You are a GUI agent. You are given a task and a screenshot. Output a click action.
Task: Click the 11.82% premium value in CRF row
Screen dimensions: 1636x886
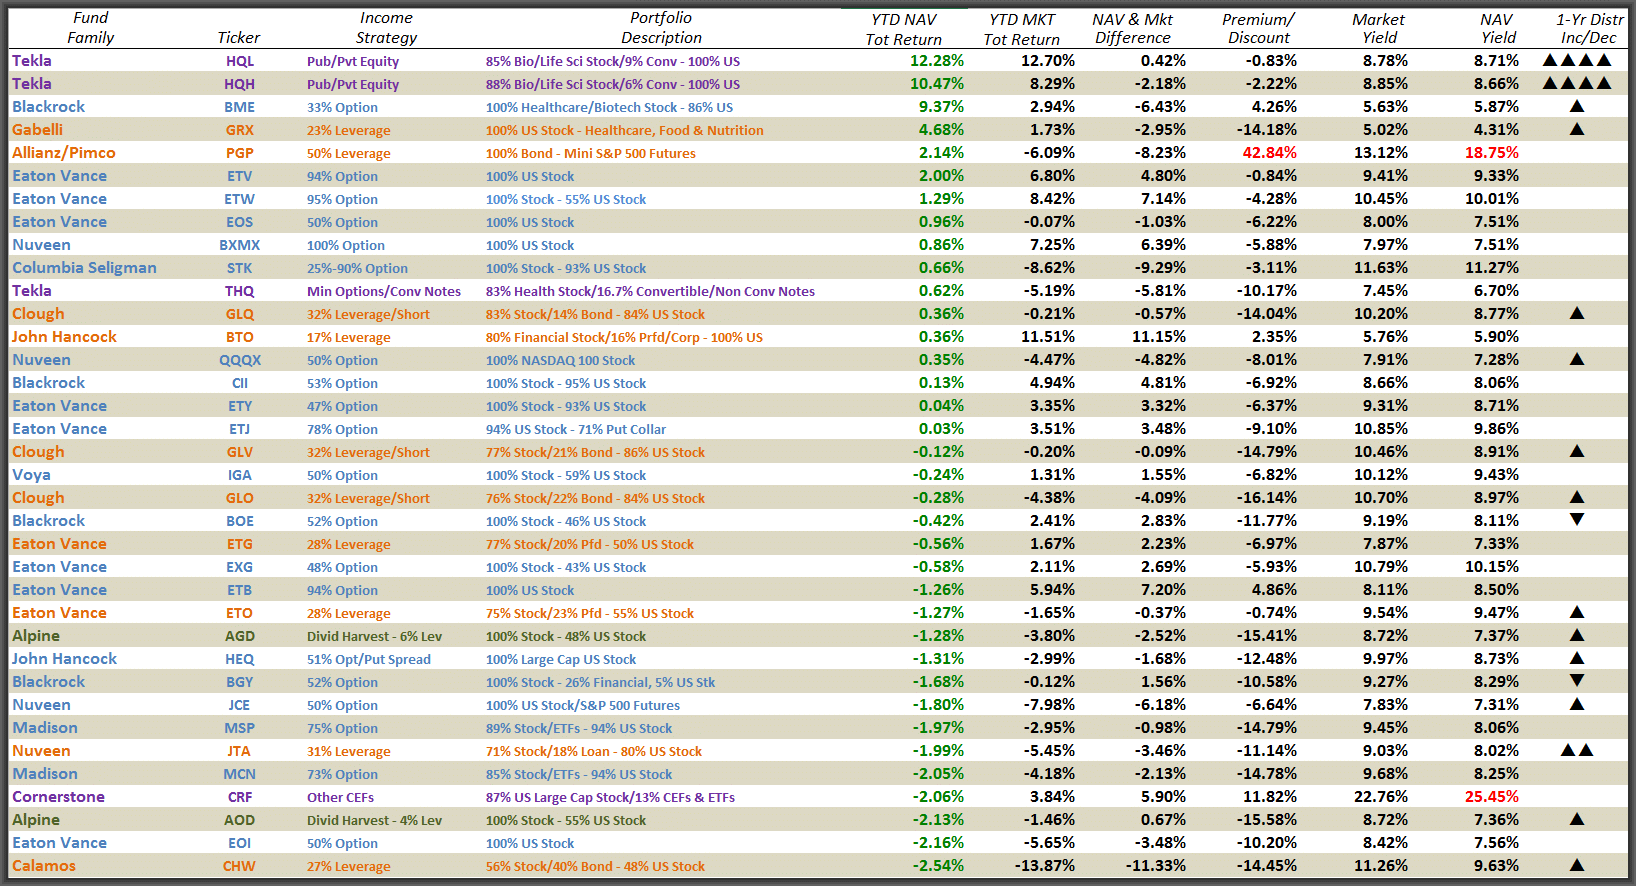[x=1270, y=797]
